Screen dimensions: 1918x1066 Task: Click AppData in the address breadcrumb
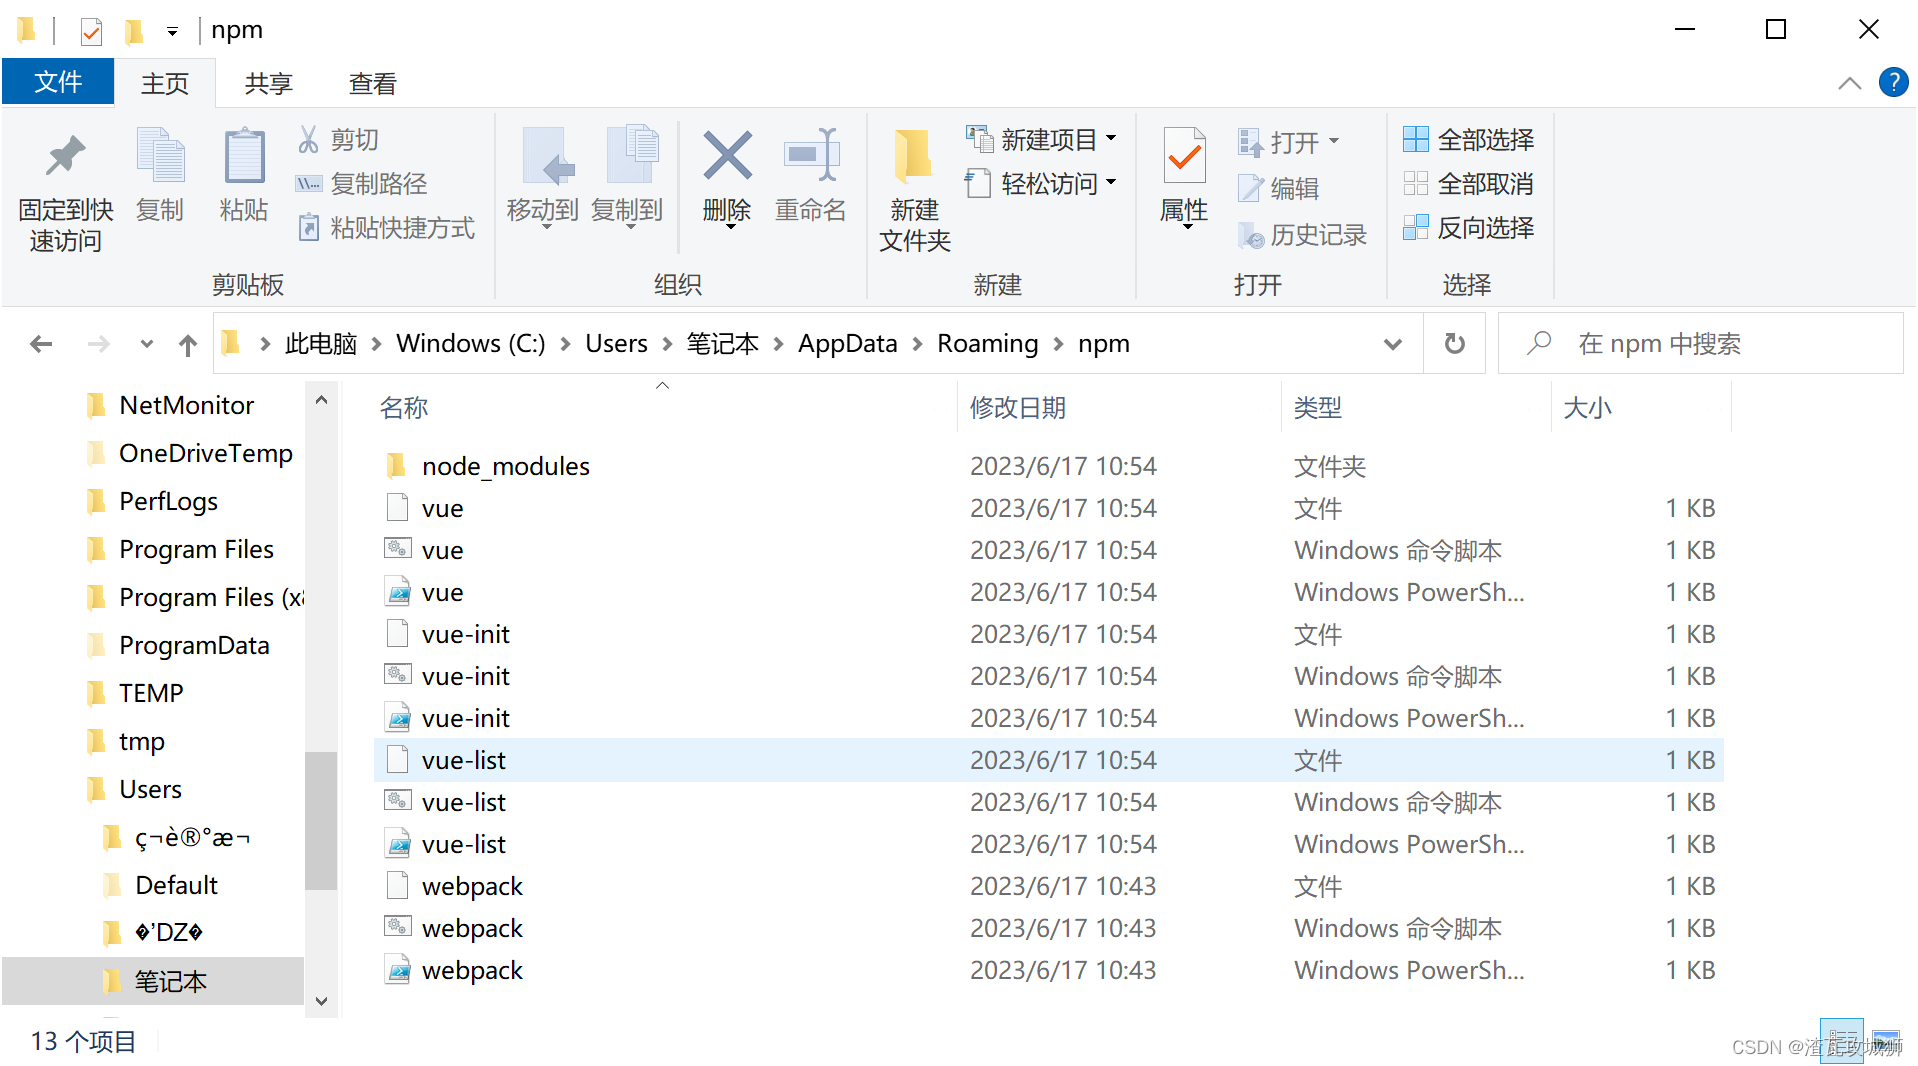click(848, 344)
